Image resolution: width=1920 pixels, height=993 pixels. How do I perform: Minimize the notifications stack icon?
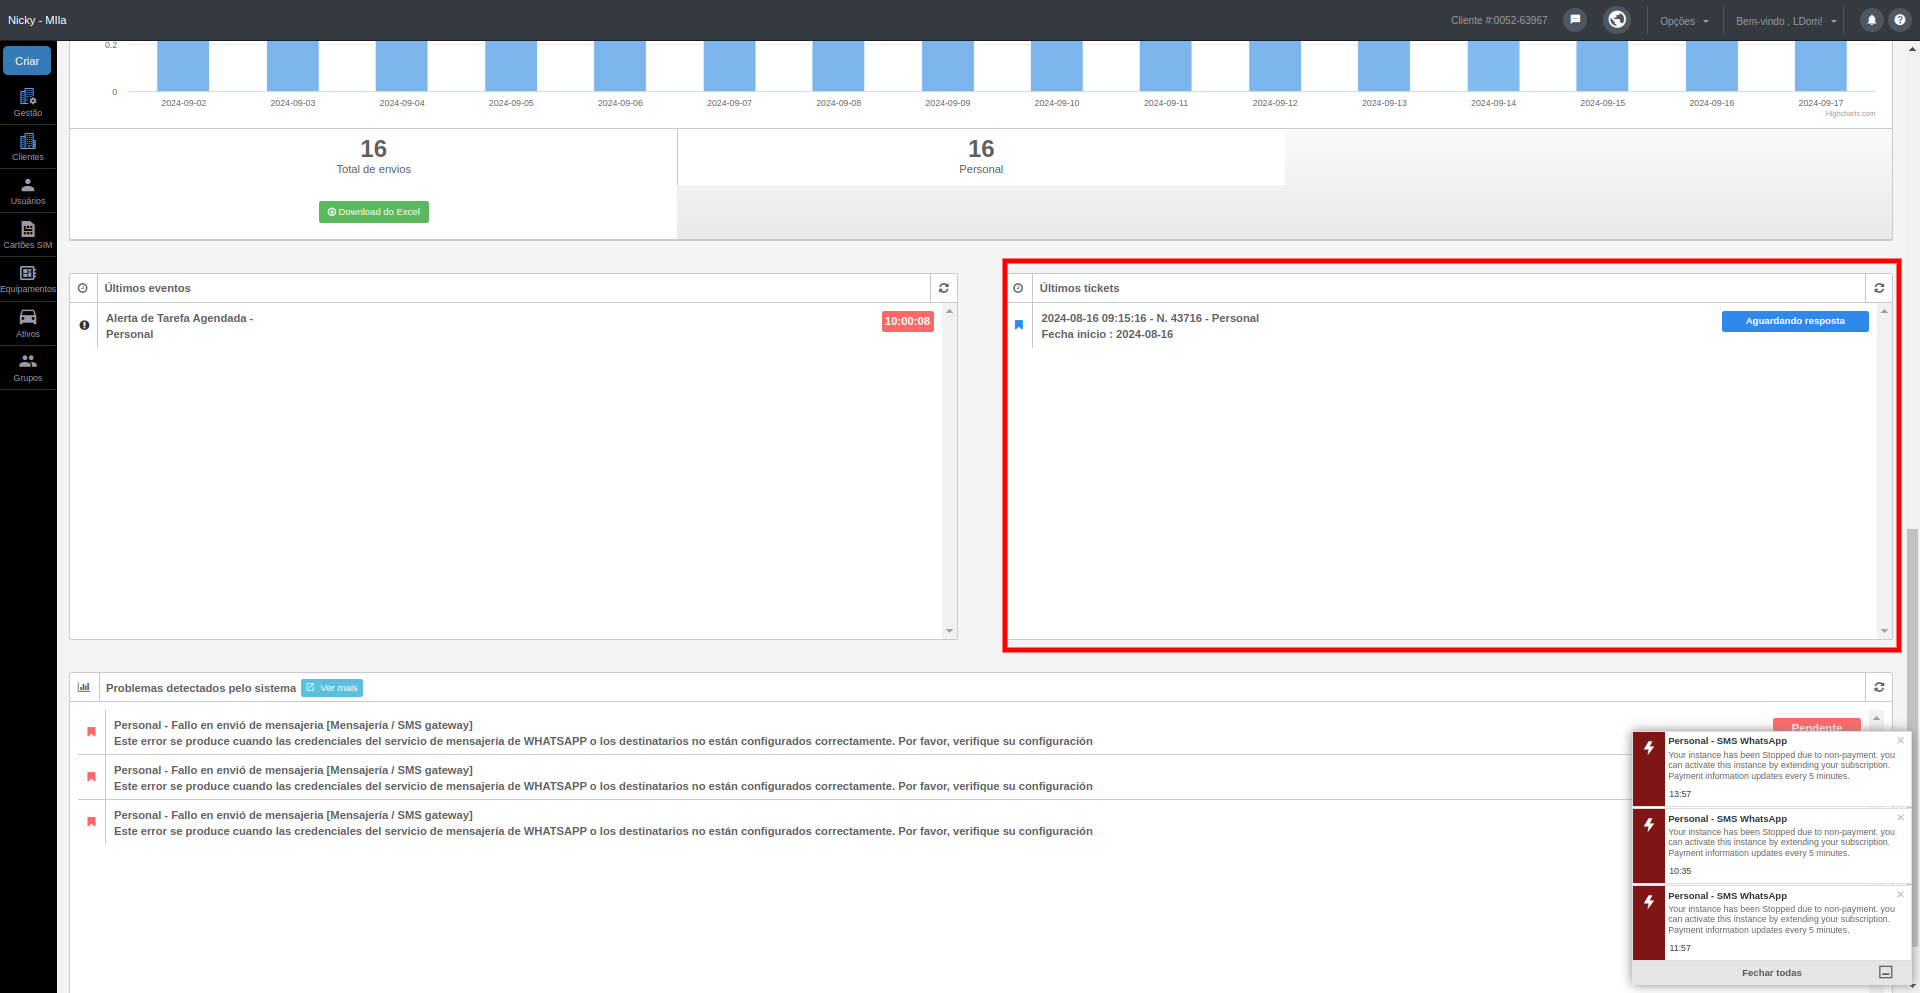click(1885, 972)
